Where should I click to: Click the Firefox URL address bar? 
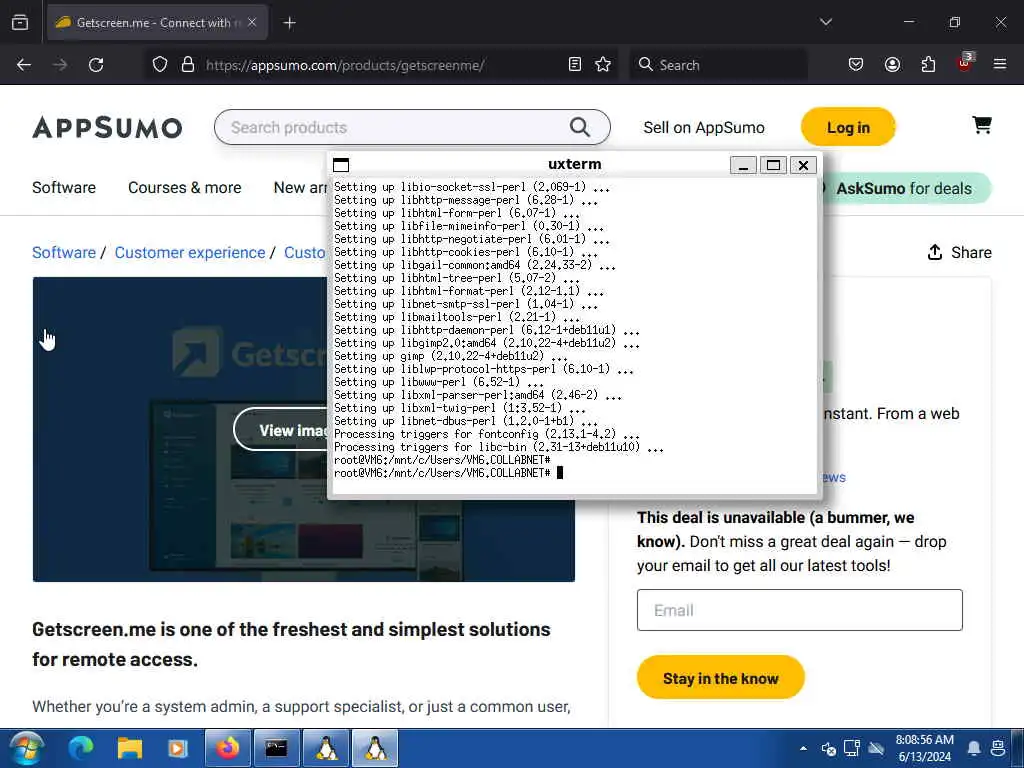382,65
